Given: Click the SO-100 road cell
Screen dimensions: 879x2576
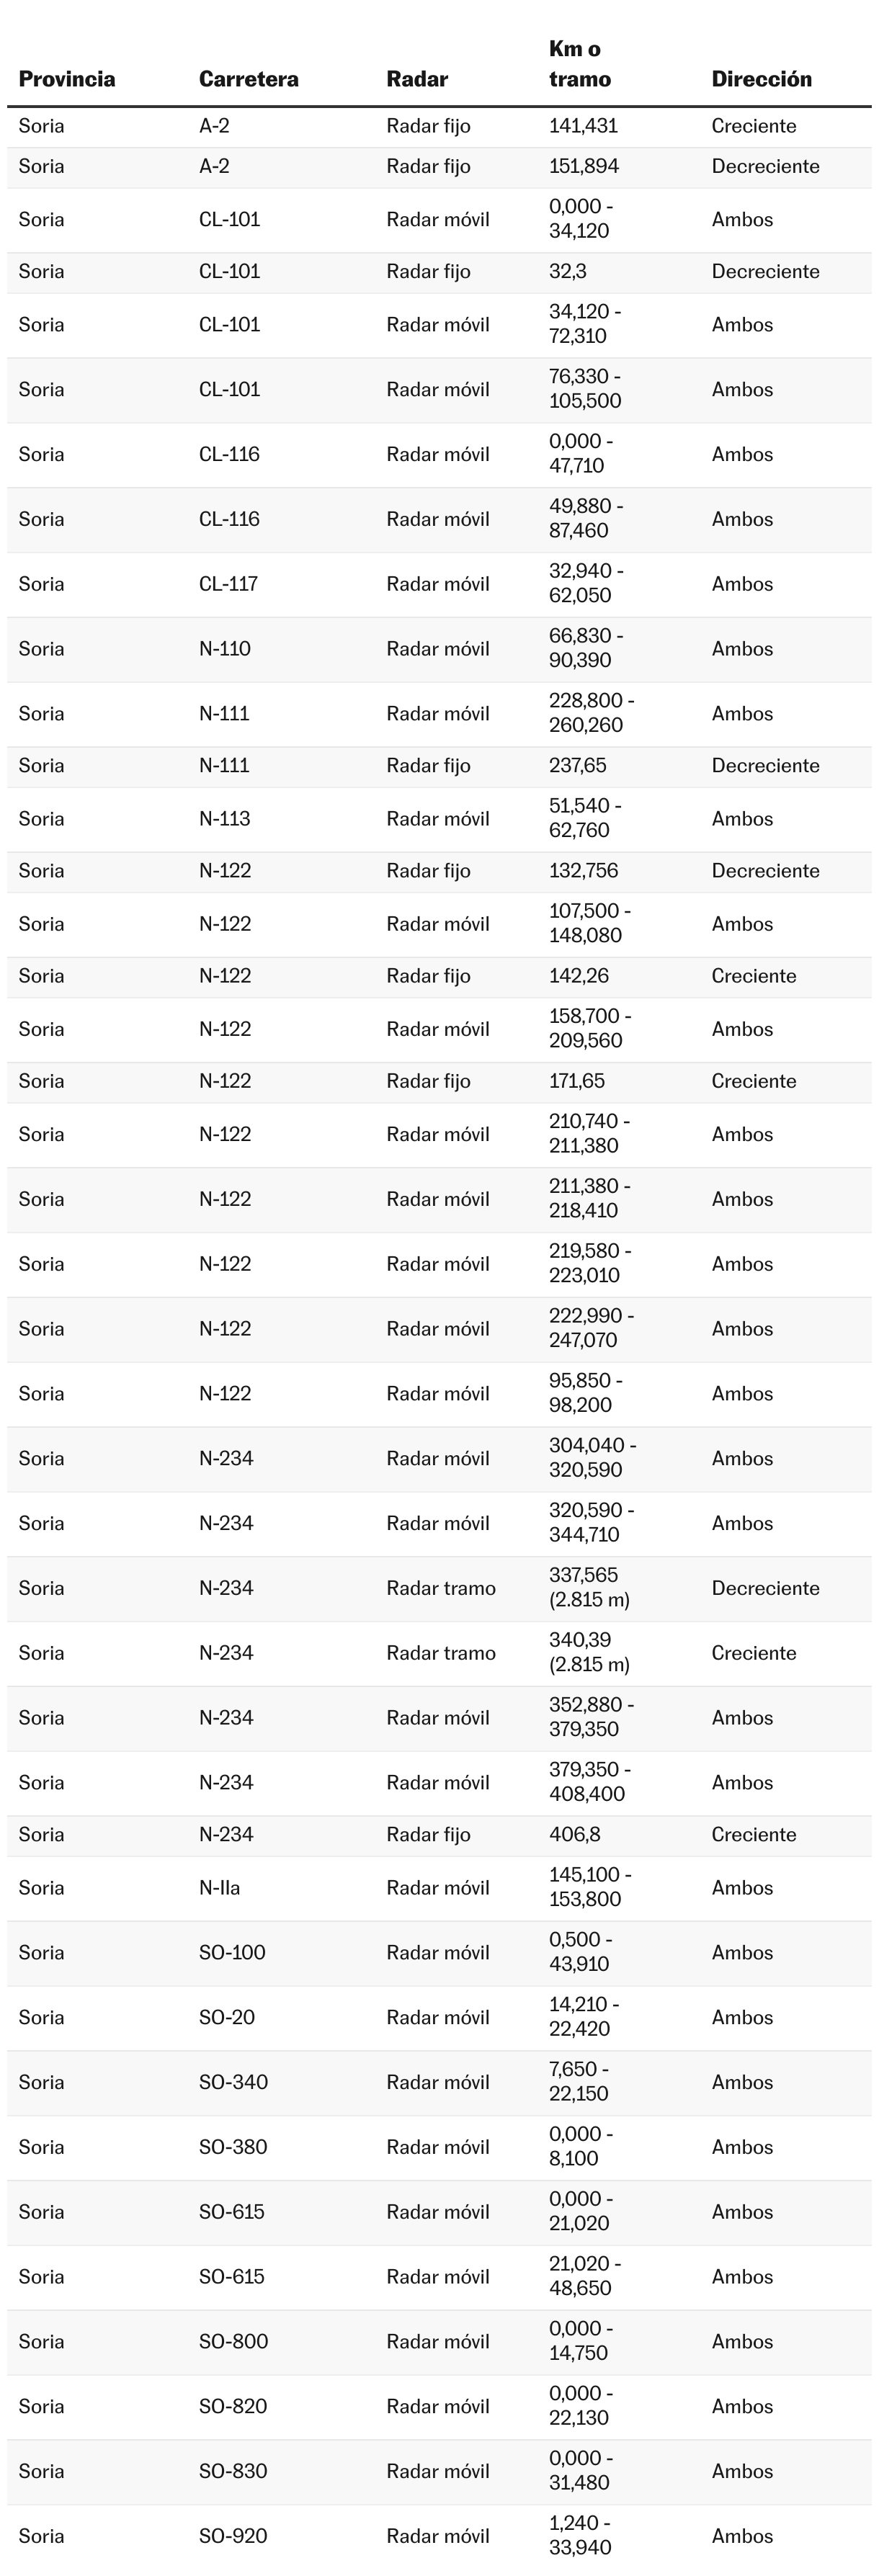Looking at the screenshot, I should pyautogui.click(x=232, y=1953).
